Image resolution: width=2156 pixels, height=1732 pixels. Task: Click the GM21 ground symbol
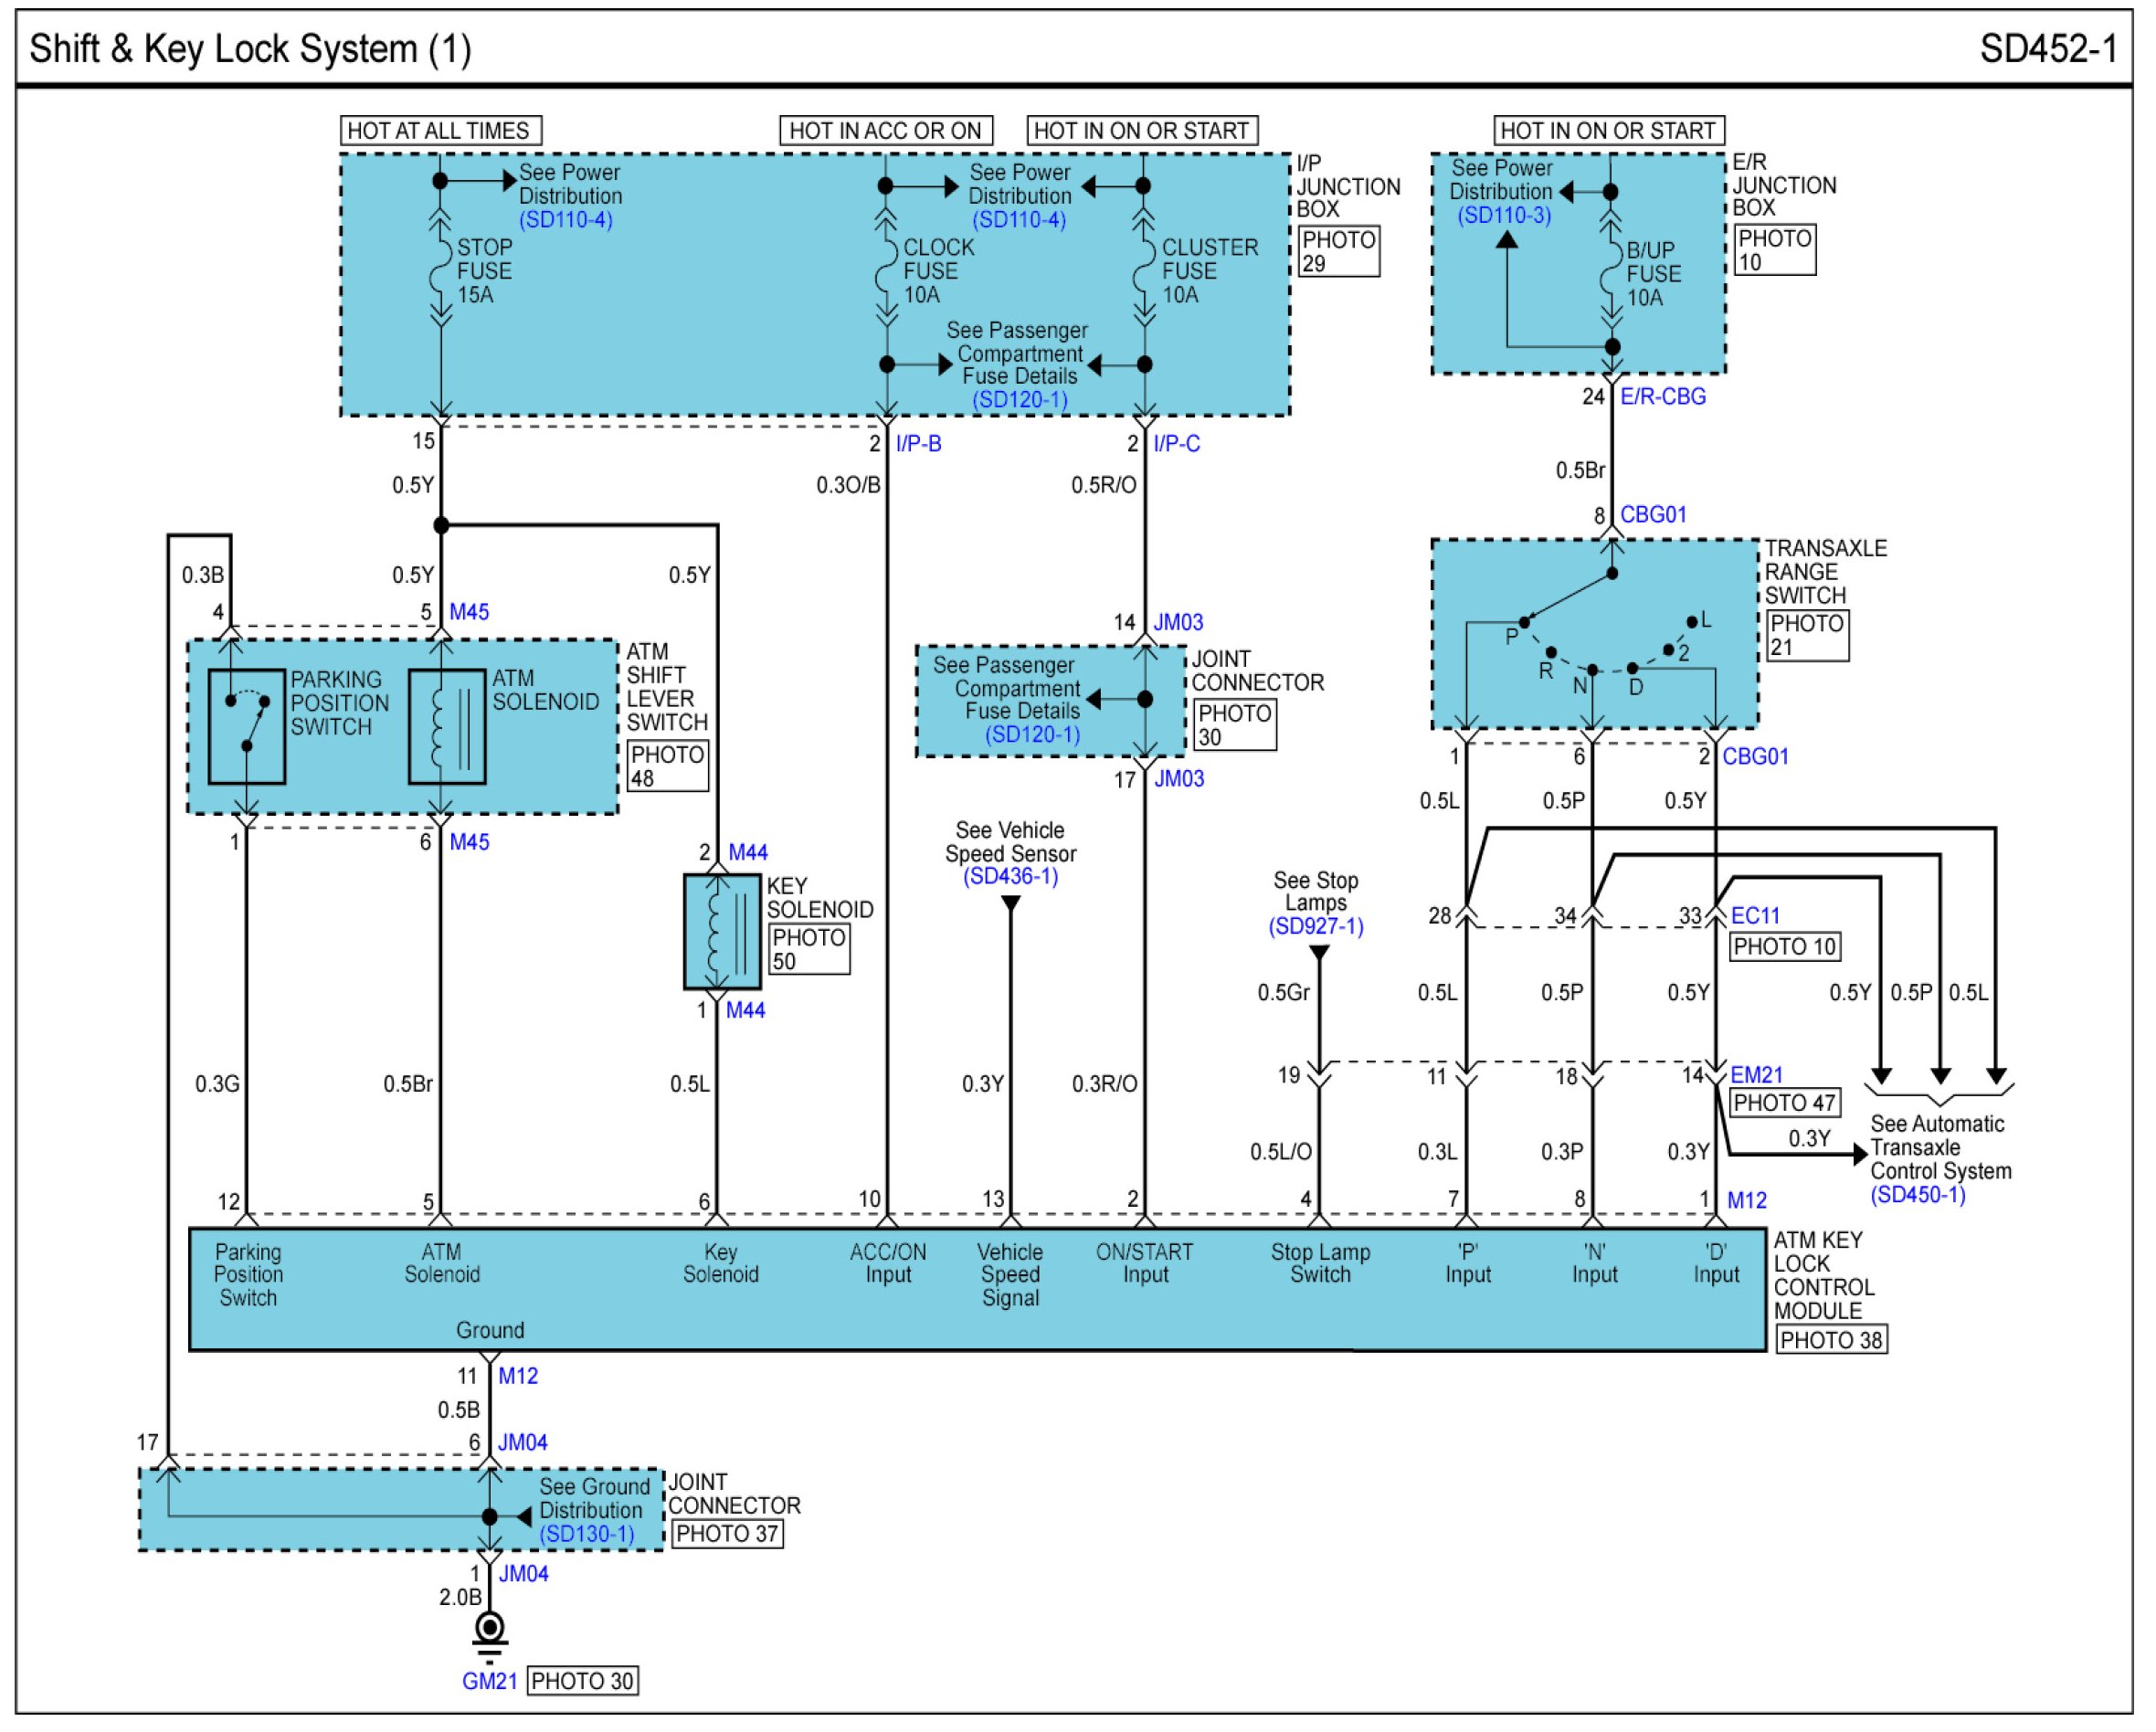click(489, 1634)
